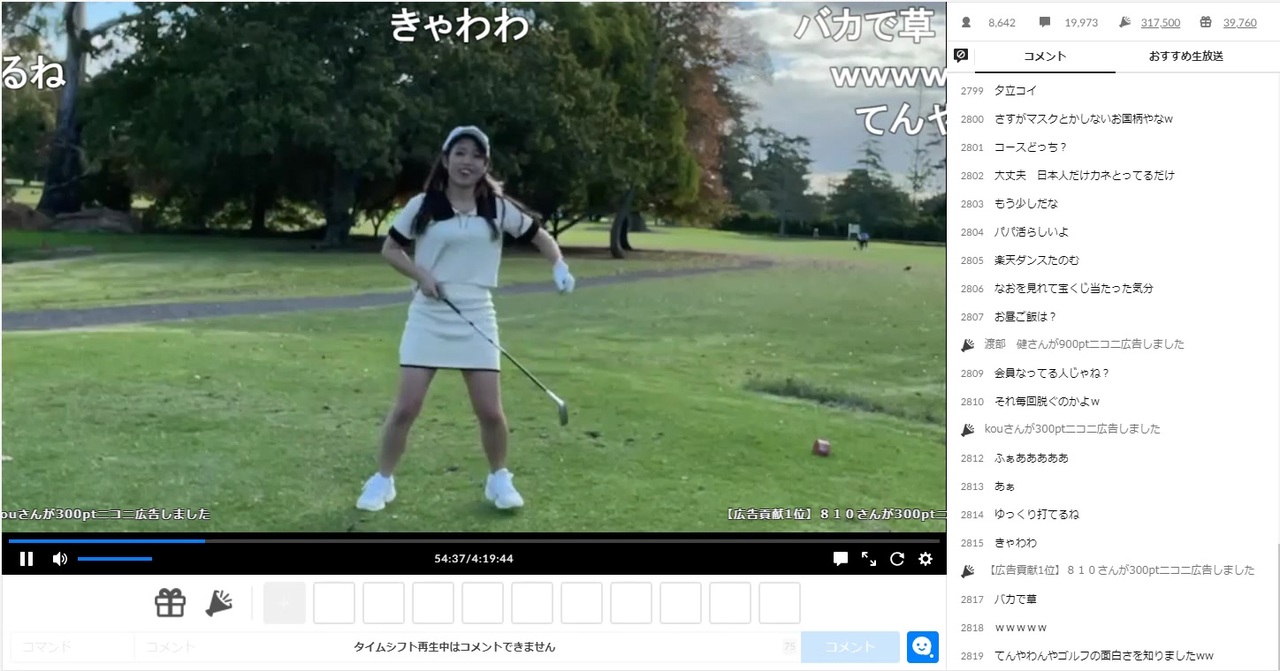This screenshot has width=1280, height=671.
Task: Click the comment panel toggle icon
Action: click(961, 56)
